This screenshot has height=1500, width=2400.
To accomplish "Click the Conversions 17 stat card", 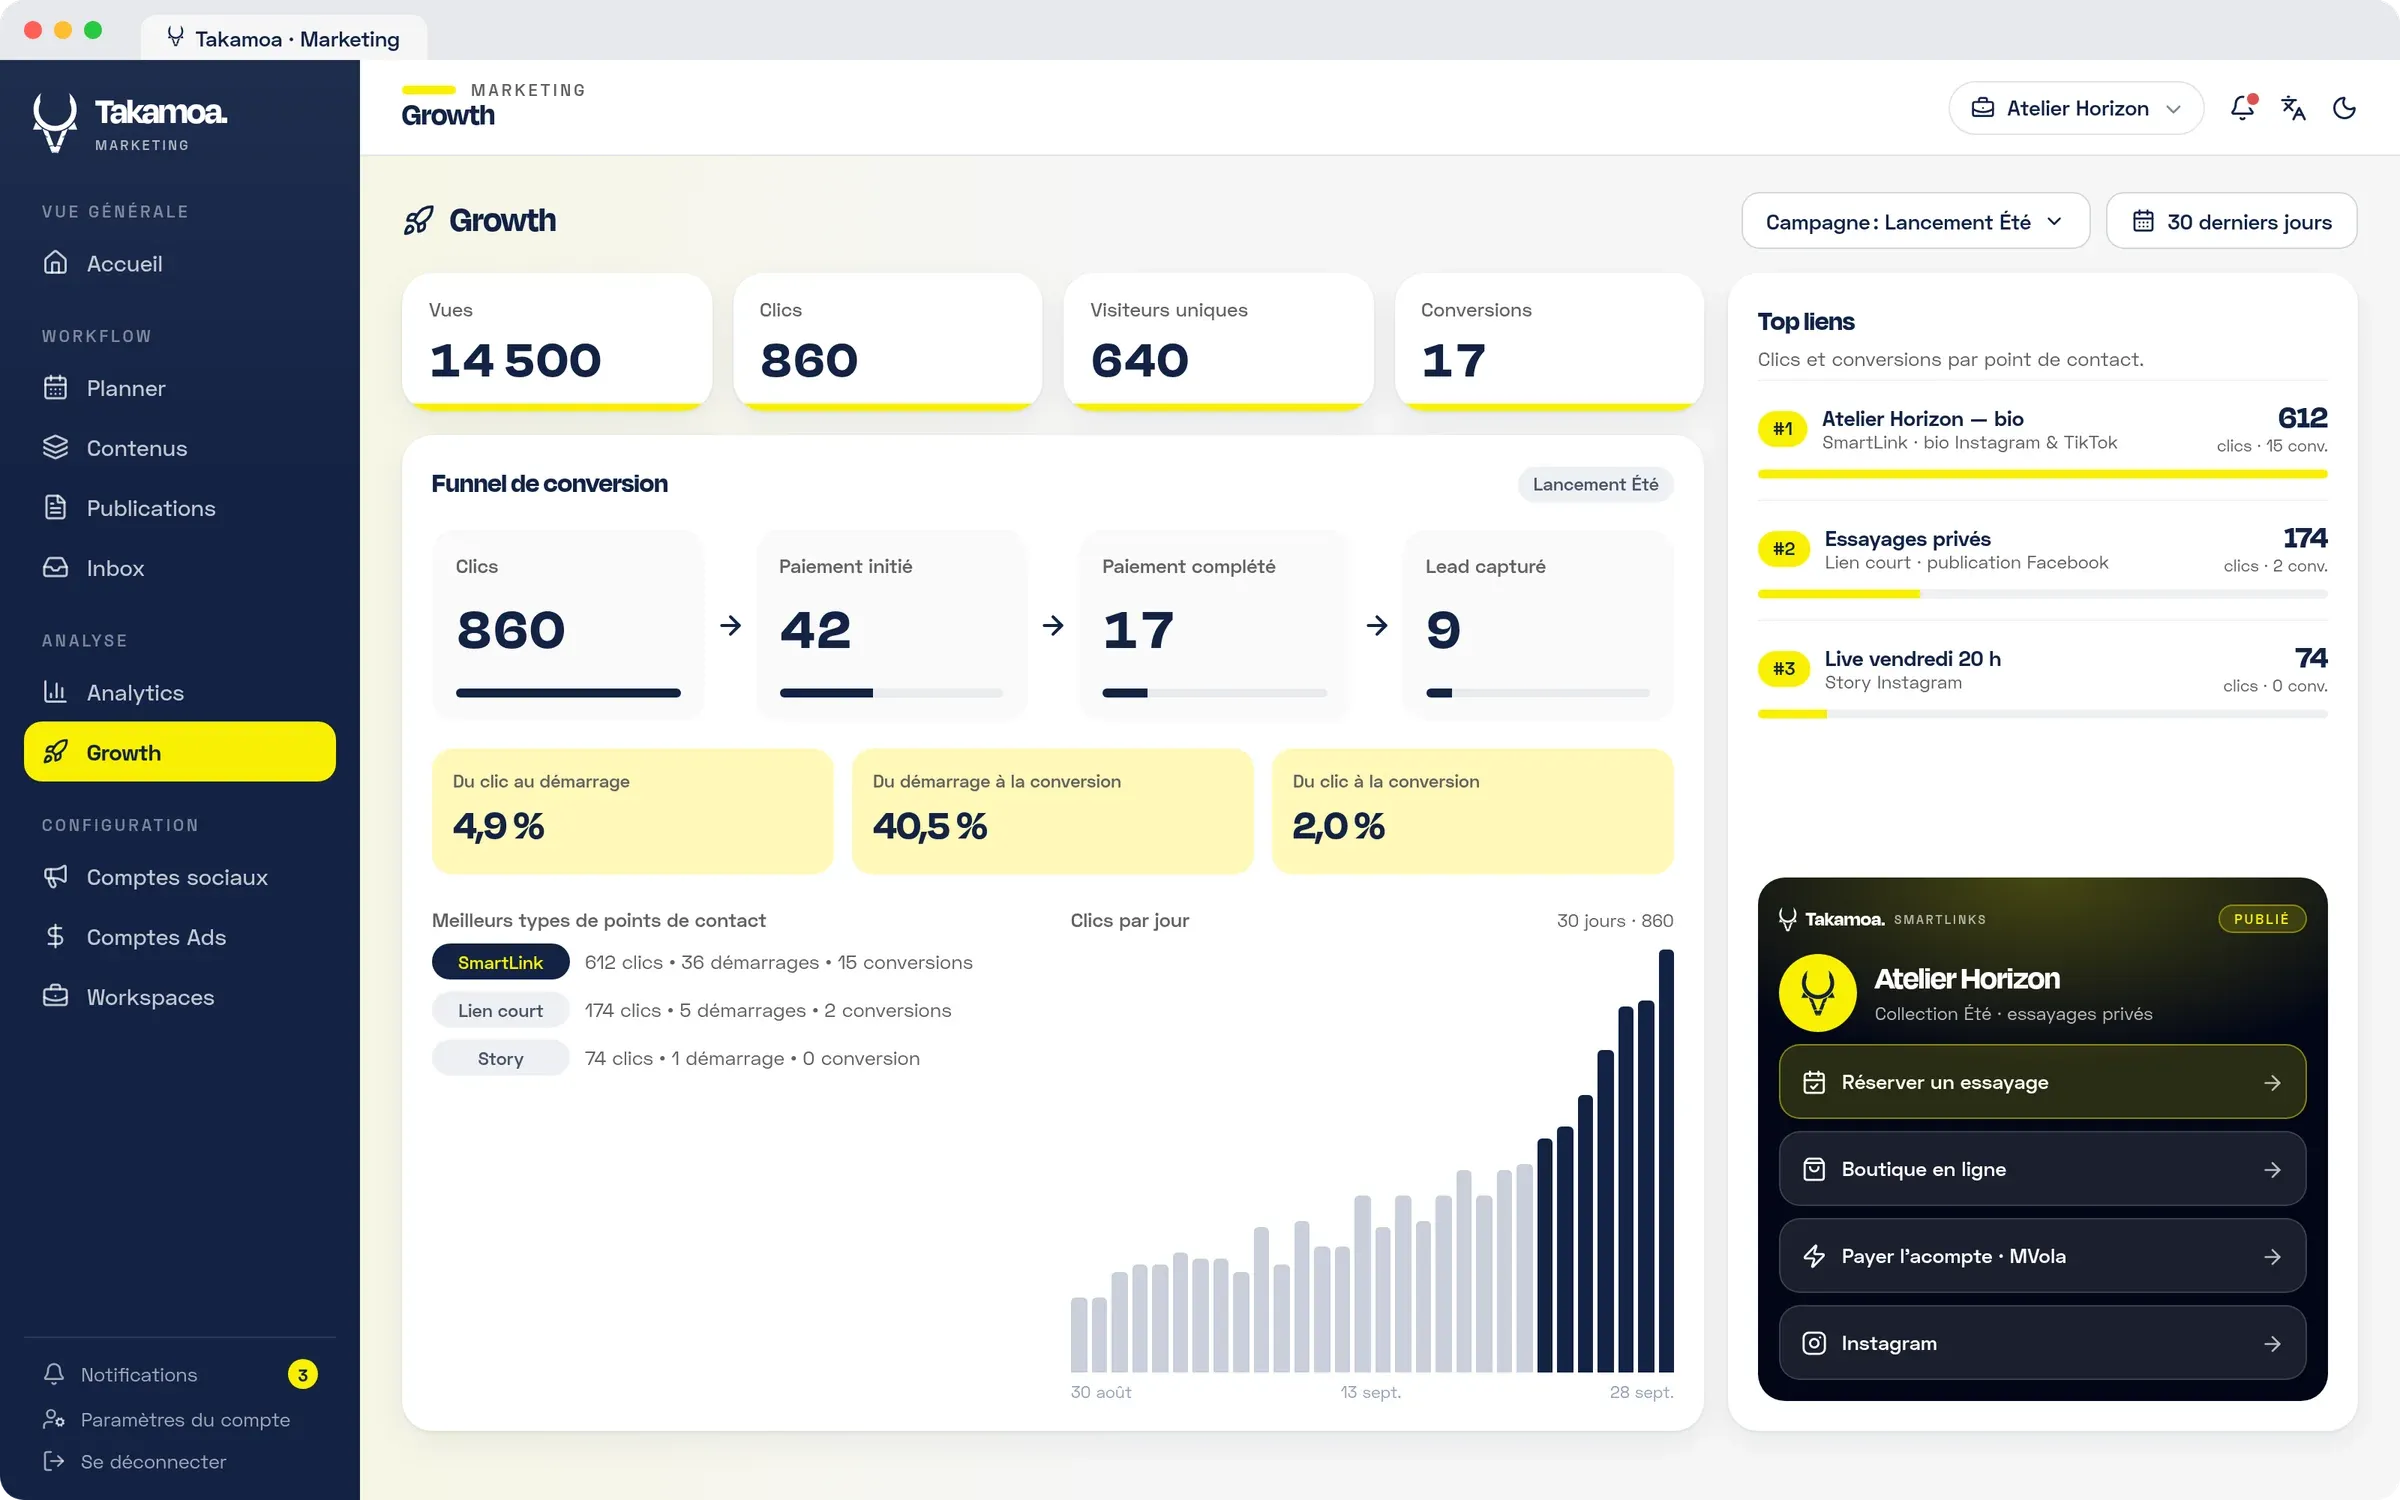I will click(1549, 341).
